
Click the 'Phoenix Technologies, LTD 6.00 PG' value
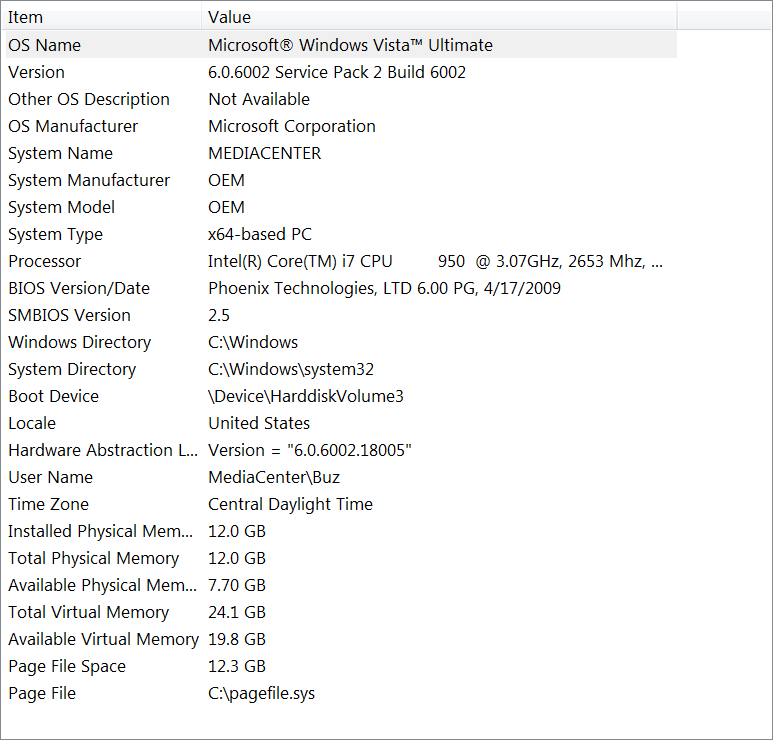(x=343, y=288)
